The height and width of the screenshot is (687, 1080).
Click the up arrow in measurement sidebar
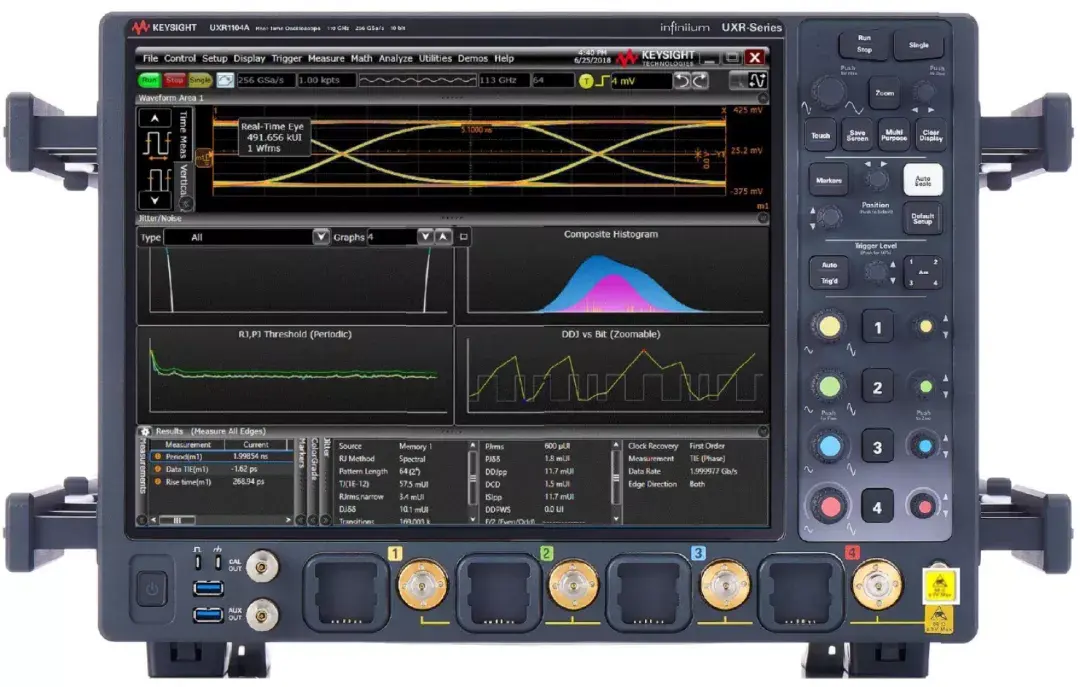point(155,119)
